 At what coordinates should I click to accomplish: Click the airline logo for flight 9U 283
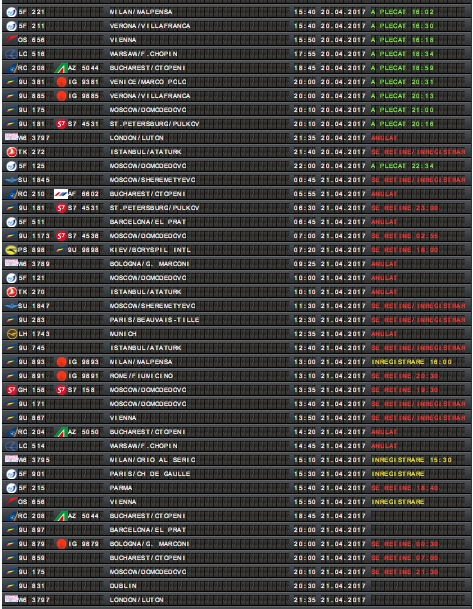[x=12, y=320]
